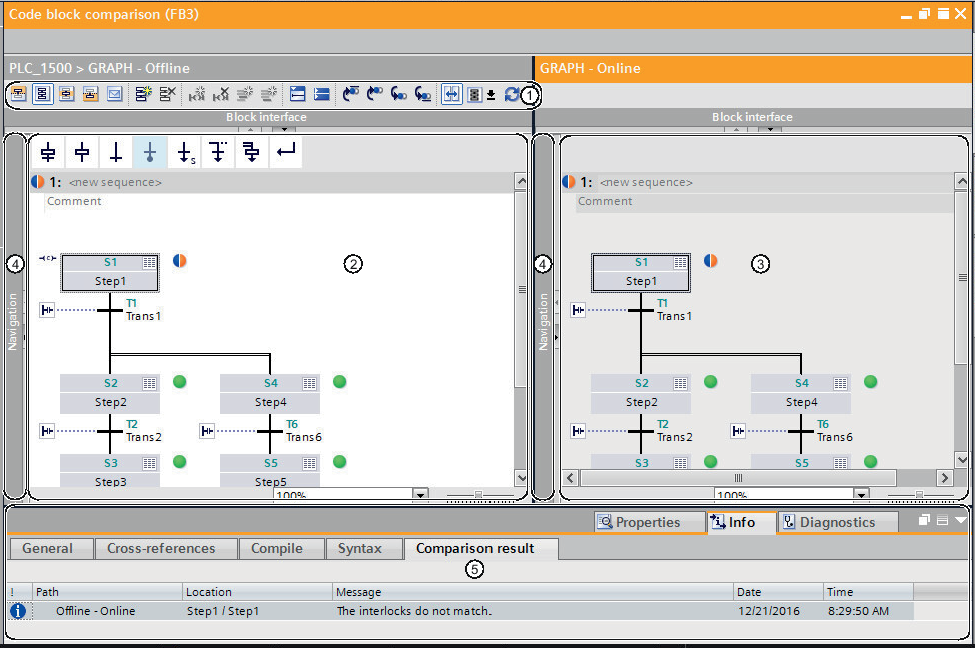The height and width of the screenshot is (648, 975).
Task: Open the online zoom percentage dropdown
Action: pyautogui.click(x=861, y=495)
